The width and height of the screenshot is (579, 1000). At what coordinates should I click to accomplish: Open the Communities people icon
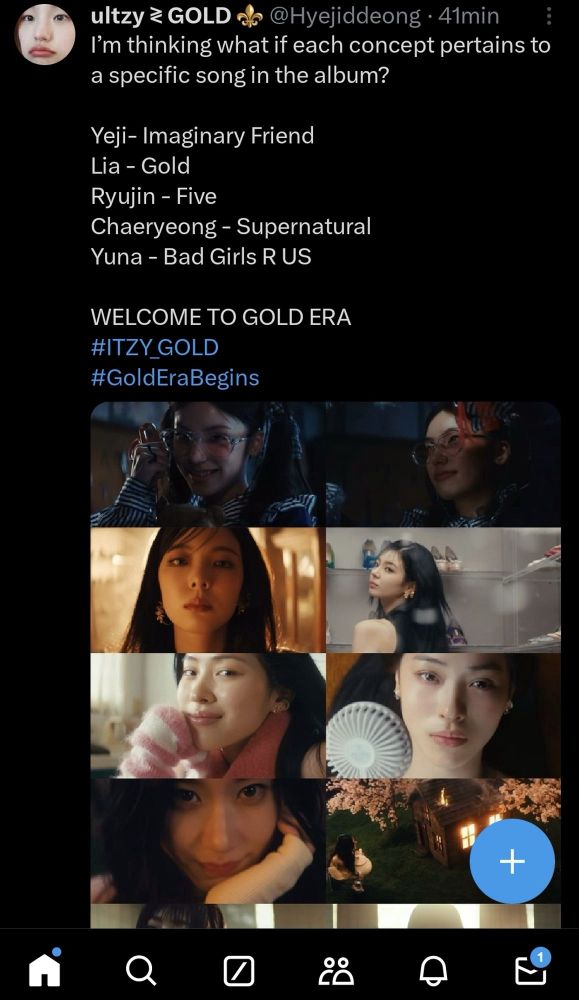pos(336,971)
